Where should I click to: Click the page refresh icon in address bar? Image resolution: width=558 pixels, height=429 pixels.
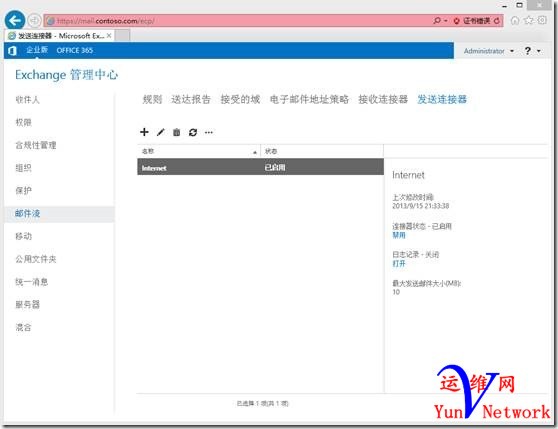pyautogui.click(x=497, y=21)
